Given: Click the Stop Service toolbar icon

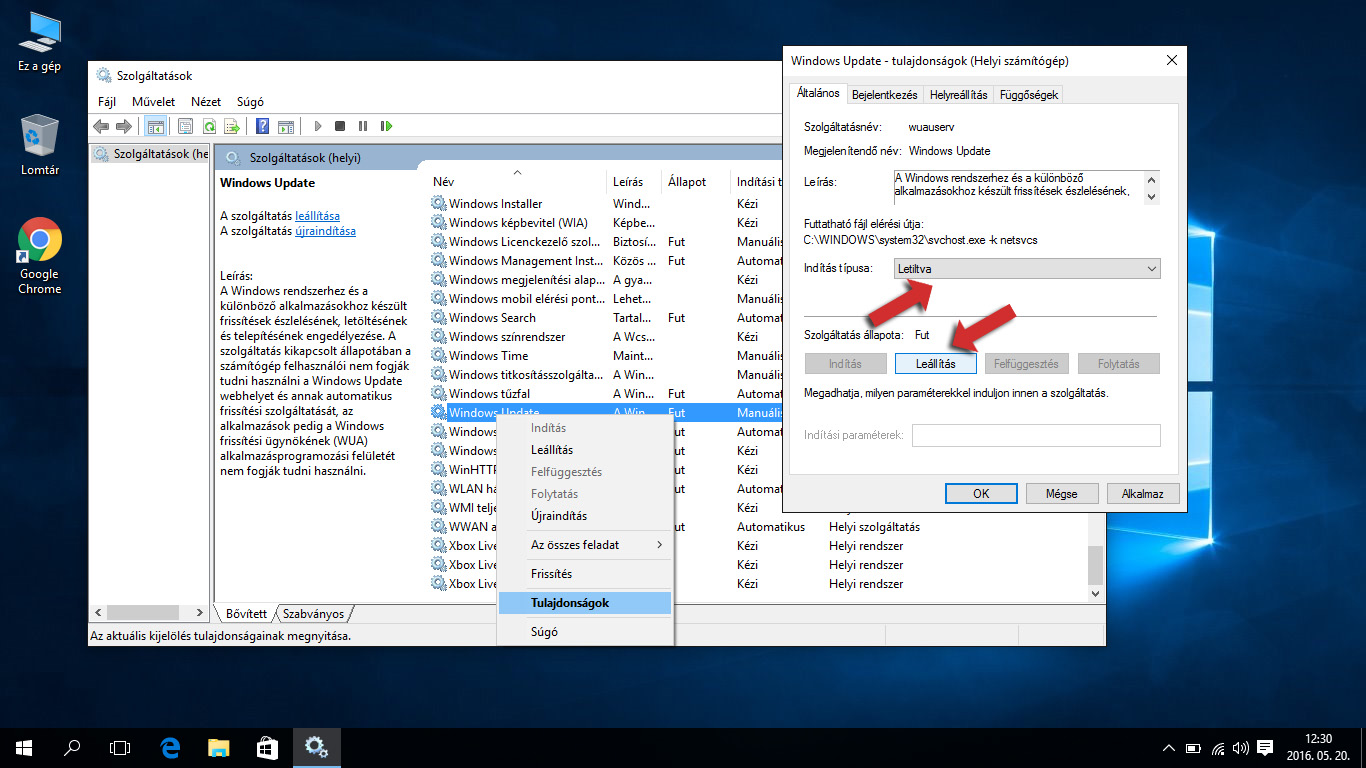Looking at the screenshot, I should coord(340,126).
